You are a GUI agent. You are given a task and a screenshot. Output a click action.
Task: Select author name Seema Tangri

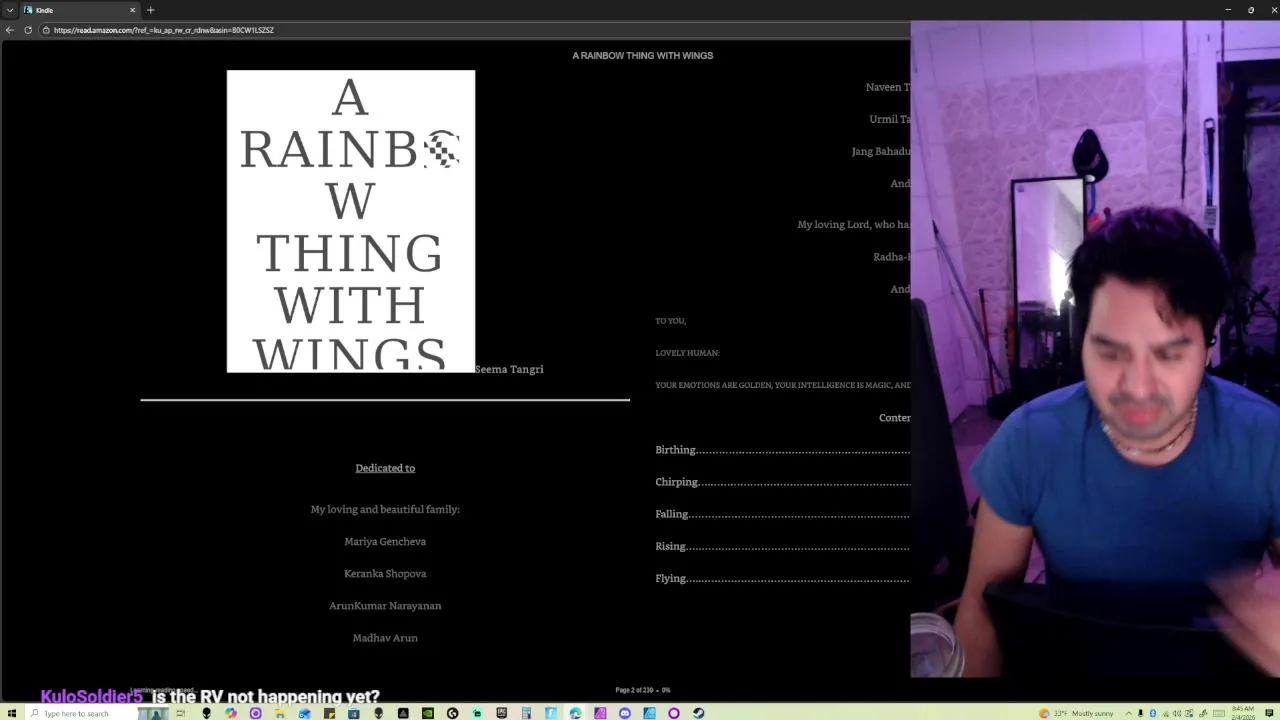pyautogui.click(x=509, y=369)
